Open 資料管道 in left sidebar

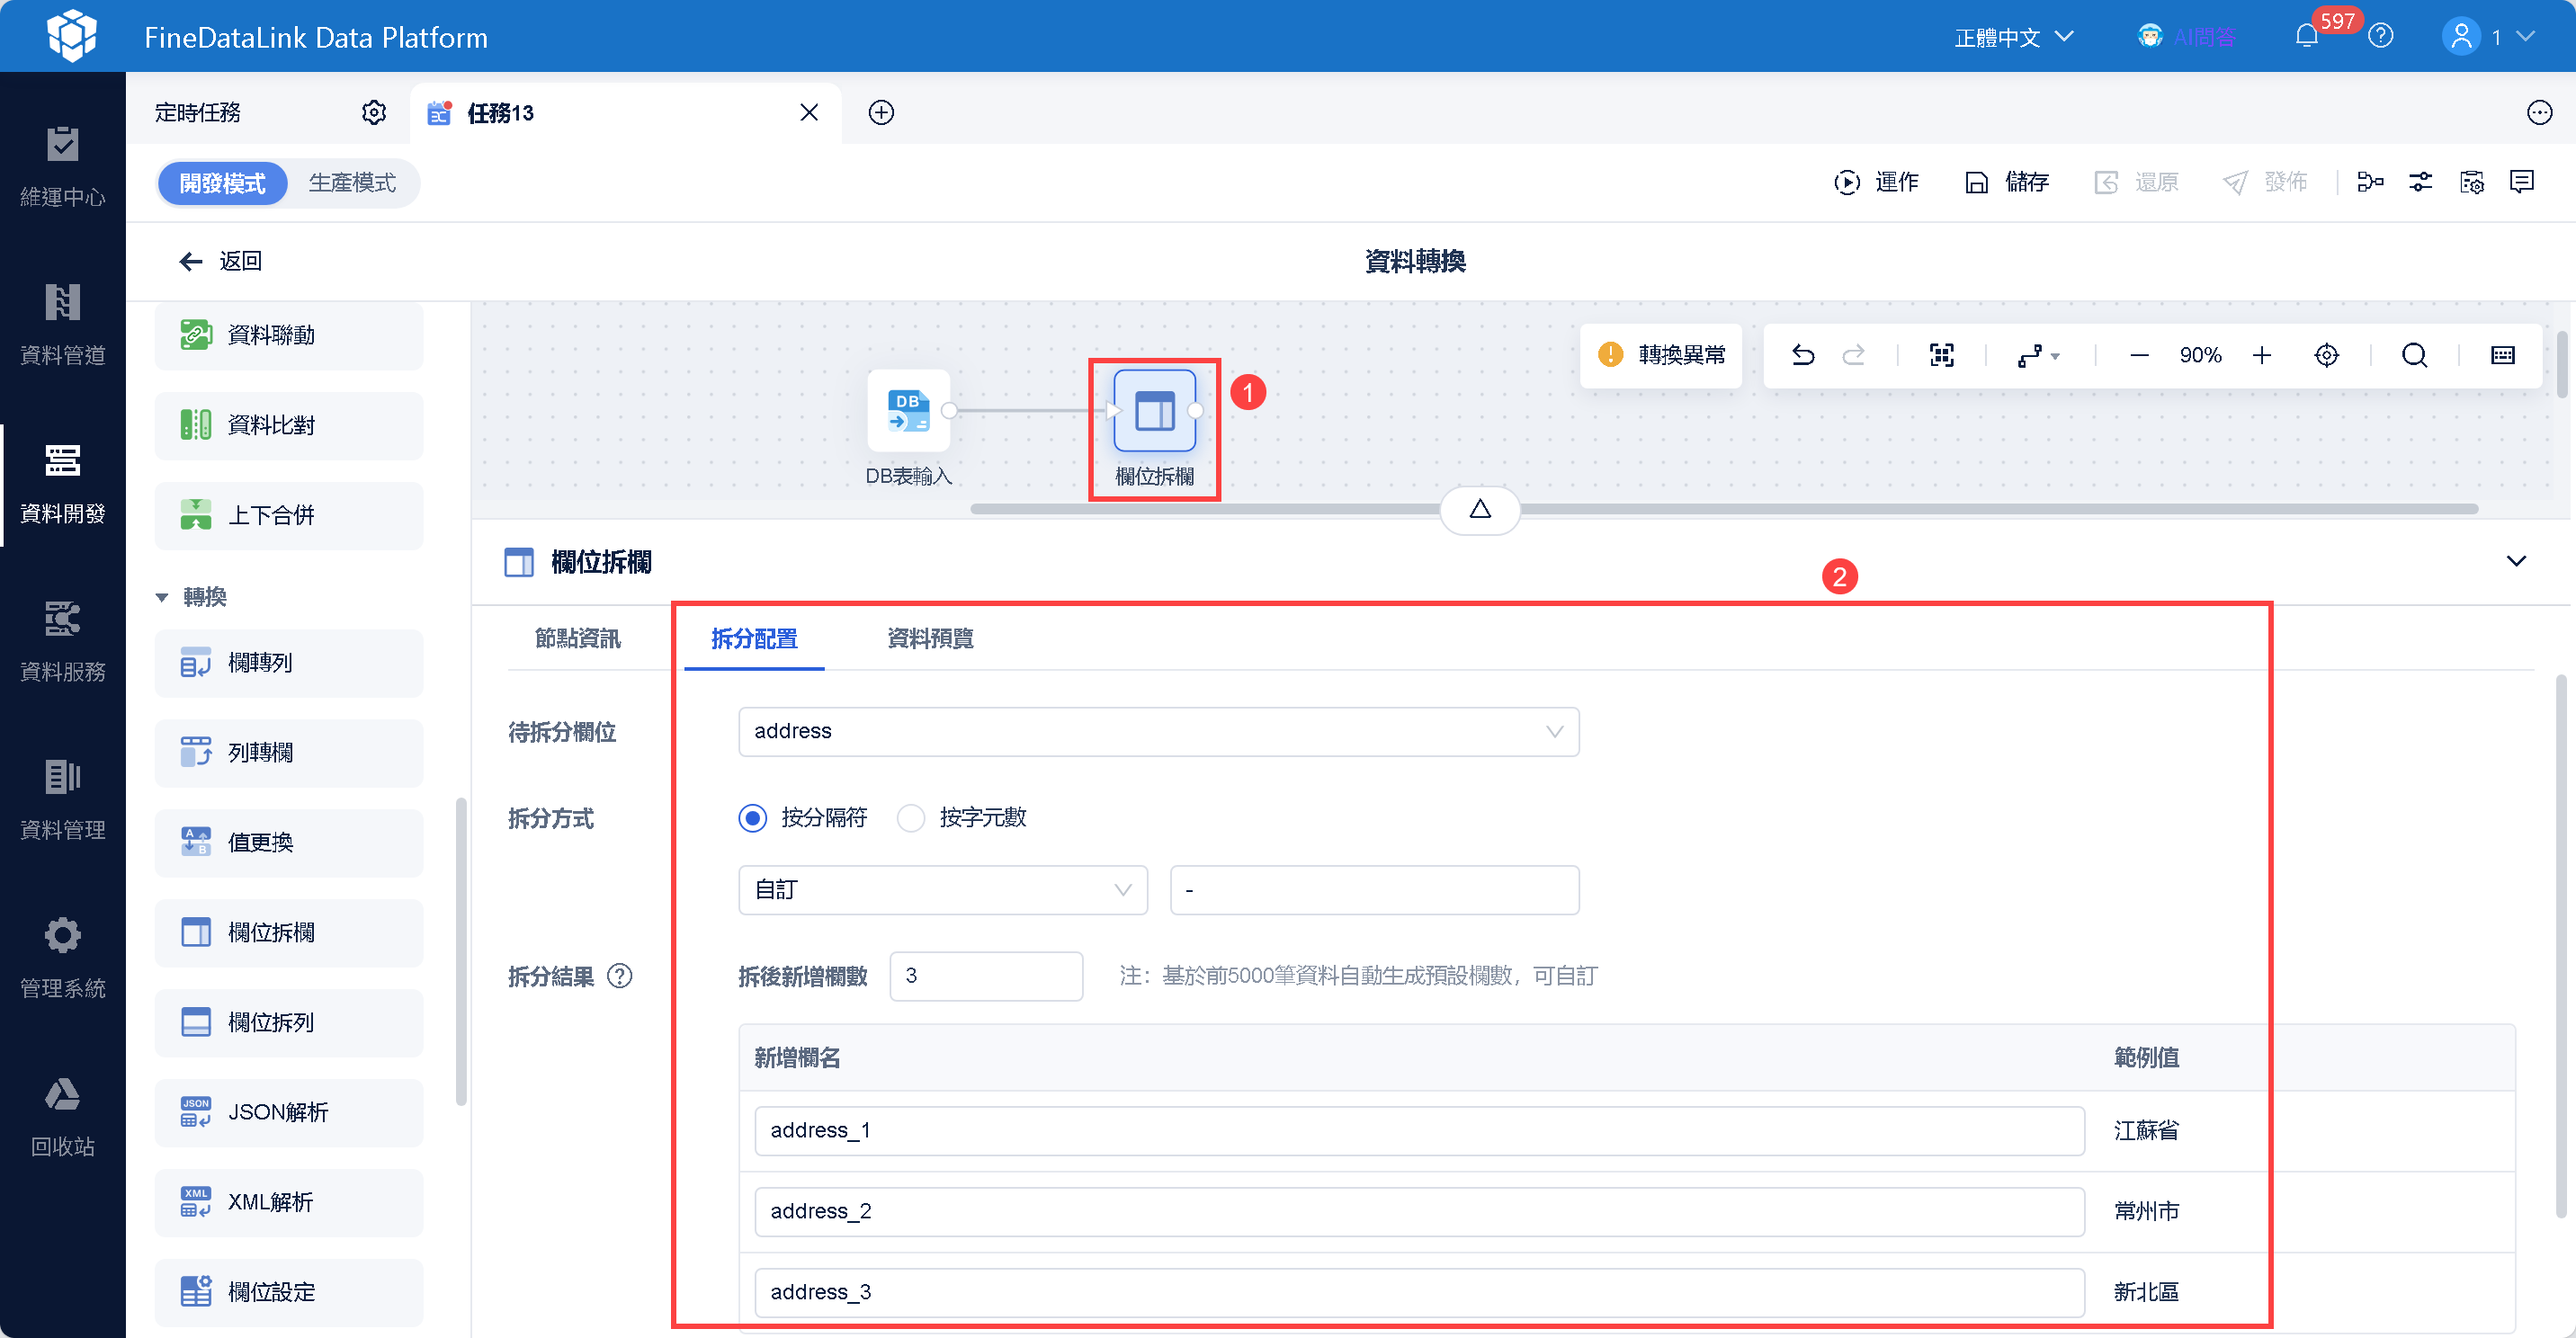[62, 324]
